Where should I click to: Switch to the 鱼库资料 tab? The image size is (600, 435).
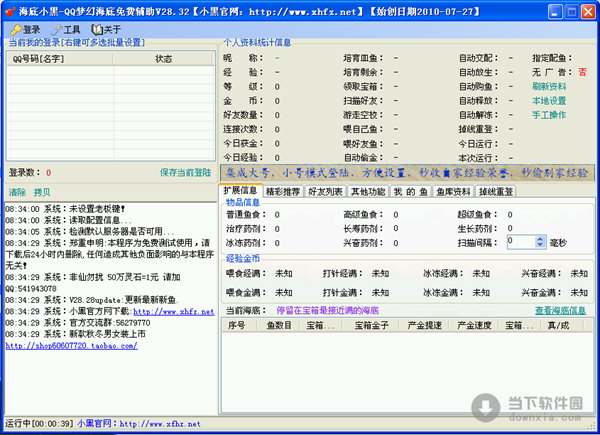(453, 191)
